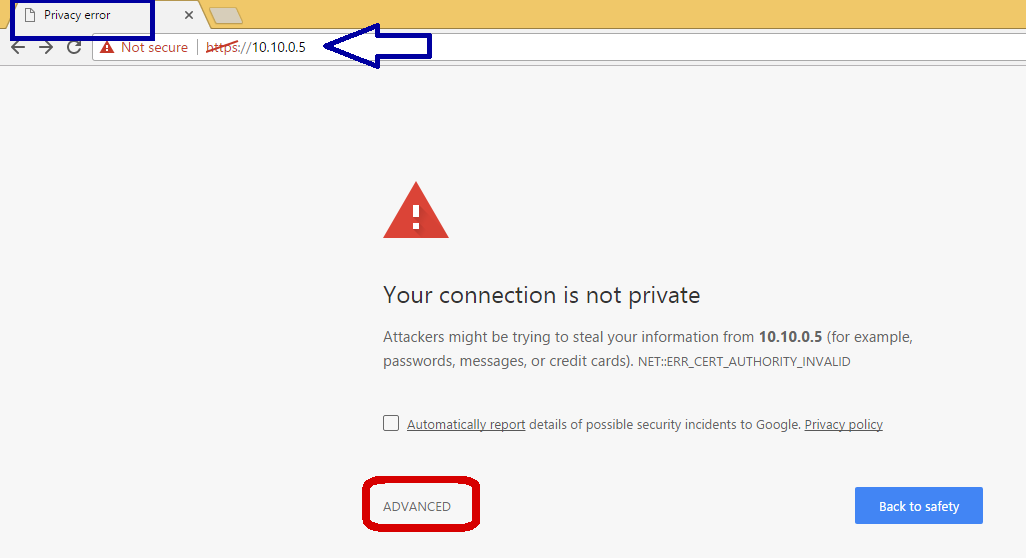Screen dimensions: 1026x558
Task: Click the browser Forward arrow
Action: (46, 47)
